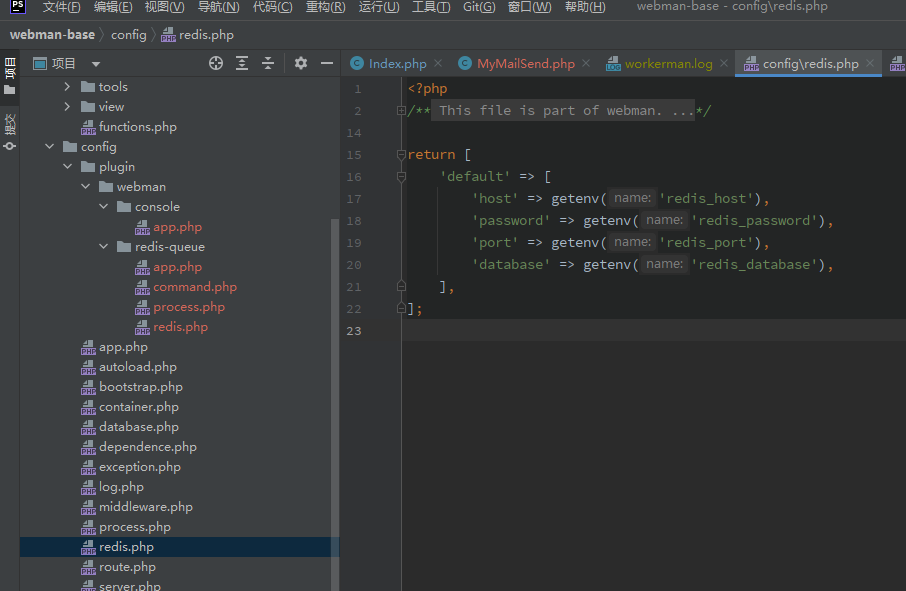The width and height of the screenshot is (906, 591).
Task: Toggle the project tool window sidebar button
Action: tap(10, 76)
